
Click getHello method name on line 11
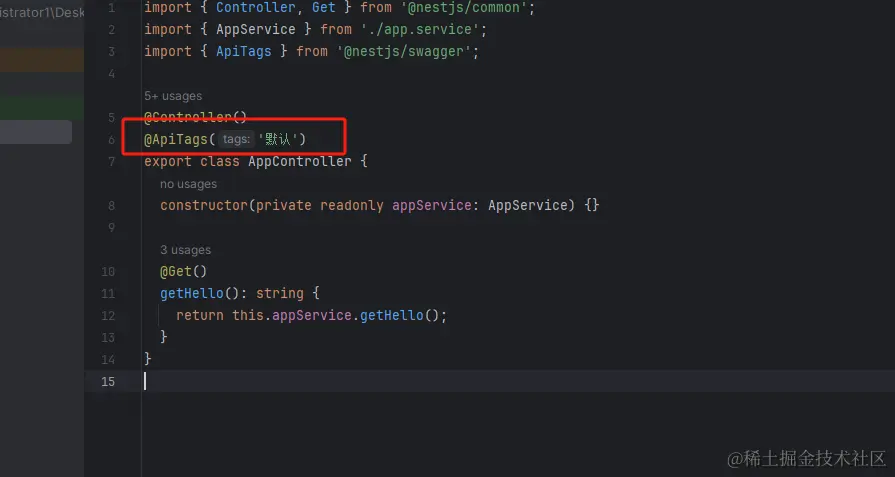(192, 293)
